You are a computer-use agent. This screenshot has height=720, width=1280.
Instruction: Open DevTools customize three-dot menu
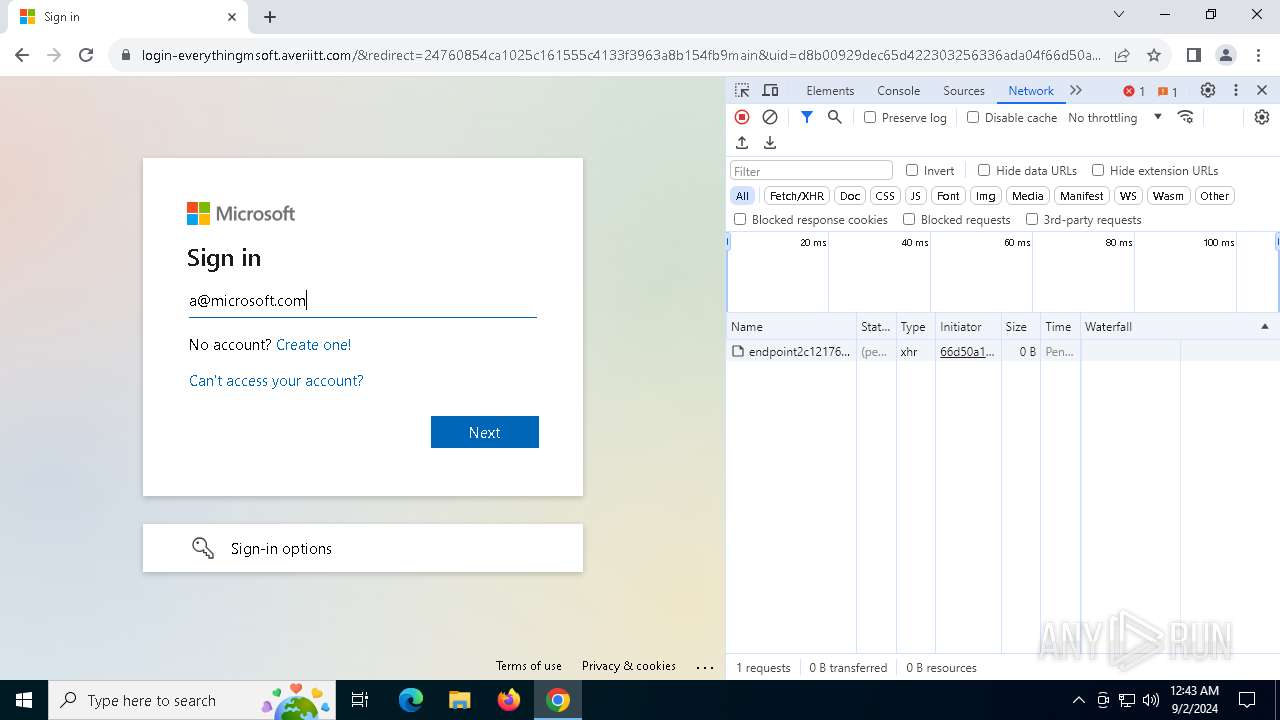pos(1236,90)
